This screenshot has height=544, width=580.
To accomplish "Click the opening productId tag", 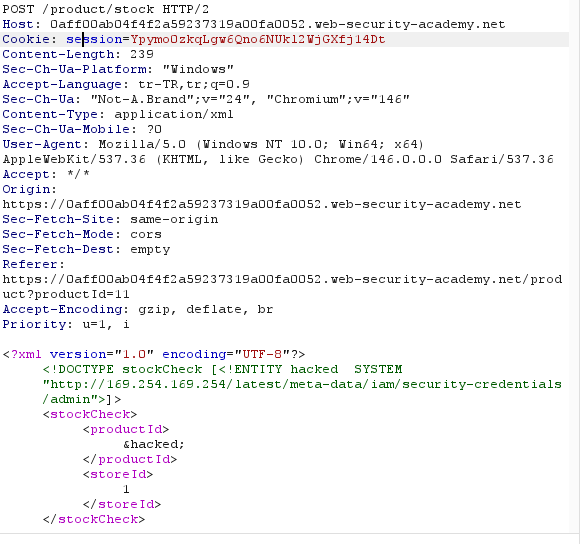I will pos(126,429).
